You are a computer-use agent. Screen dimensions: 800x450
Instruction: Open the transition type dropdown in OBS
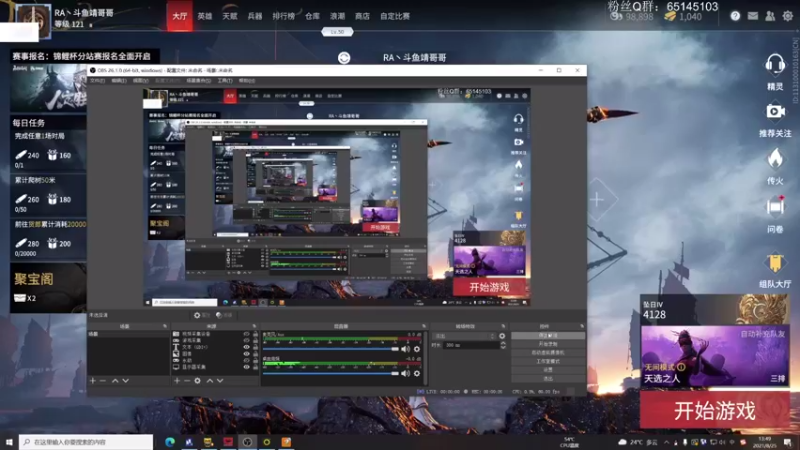(464, 336)
